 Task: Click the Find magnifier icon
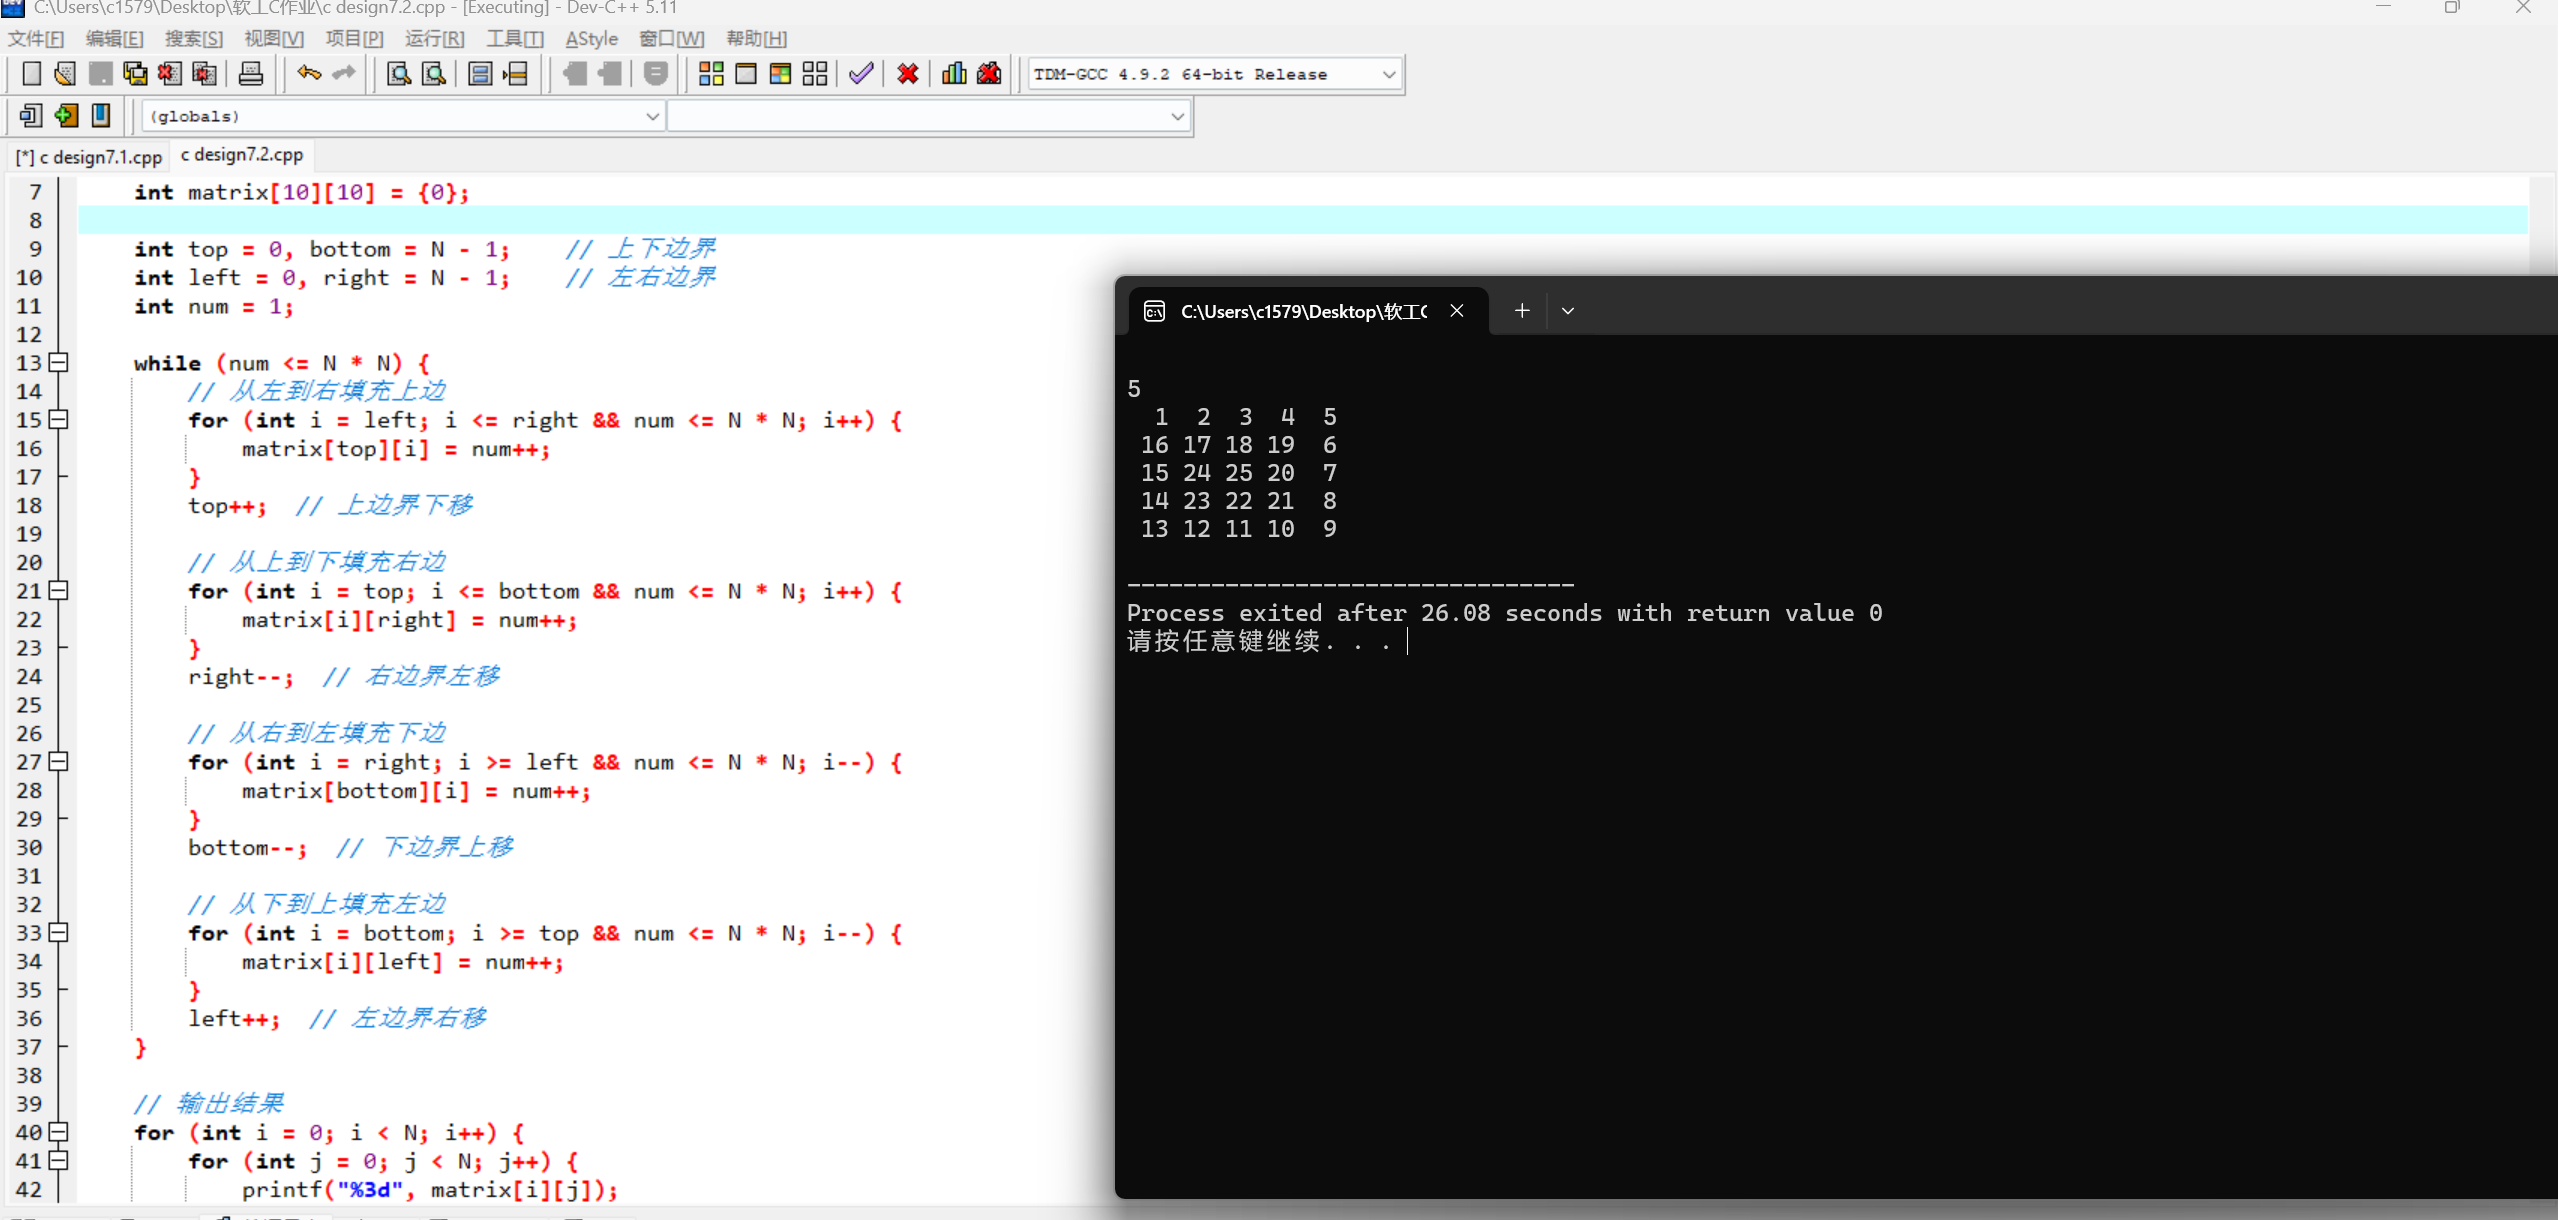(399, 74)
